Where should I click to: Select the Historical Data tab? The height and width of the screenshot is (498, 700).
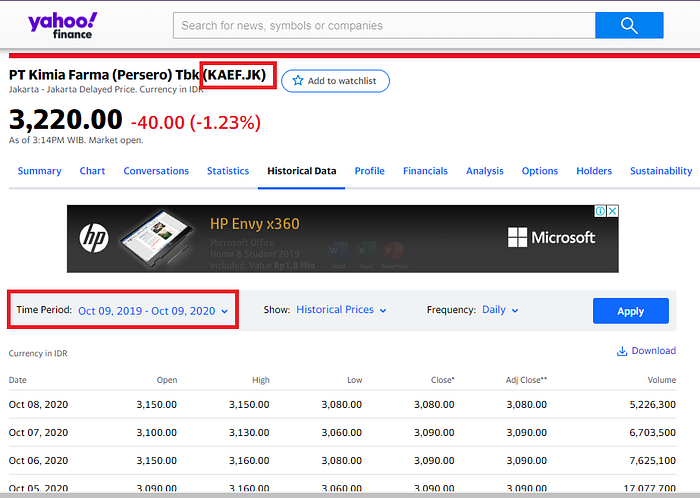[301, 171]
